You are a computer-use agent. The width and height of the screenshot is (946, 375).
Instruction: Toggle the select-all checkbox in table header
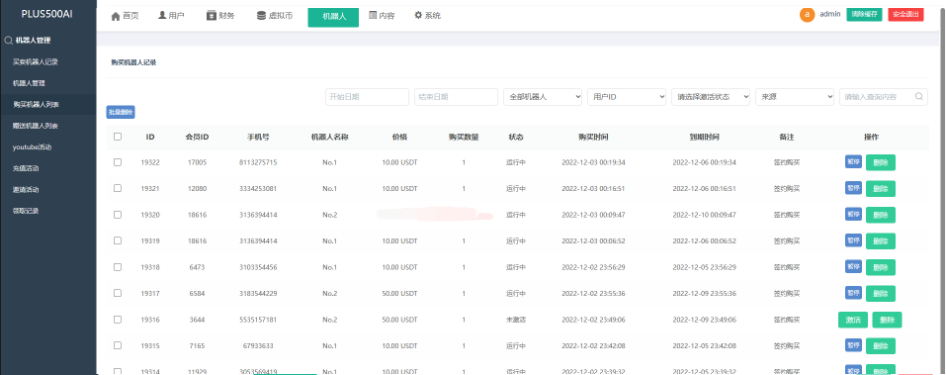point(118,137)
